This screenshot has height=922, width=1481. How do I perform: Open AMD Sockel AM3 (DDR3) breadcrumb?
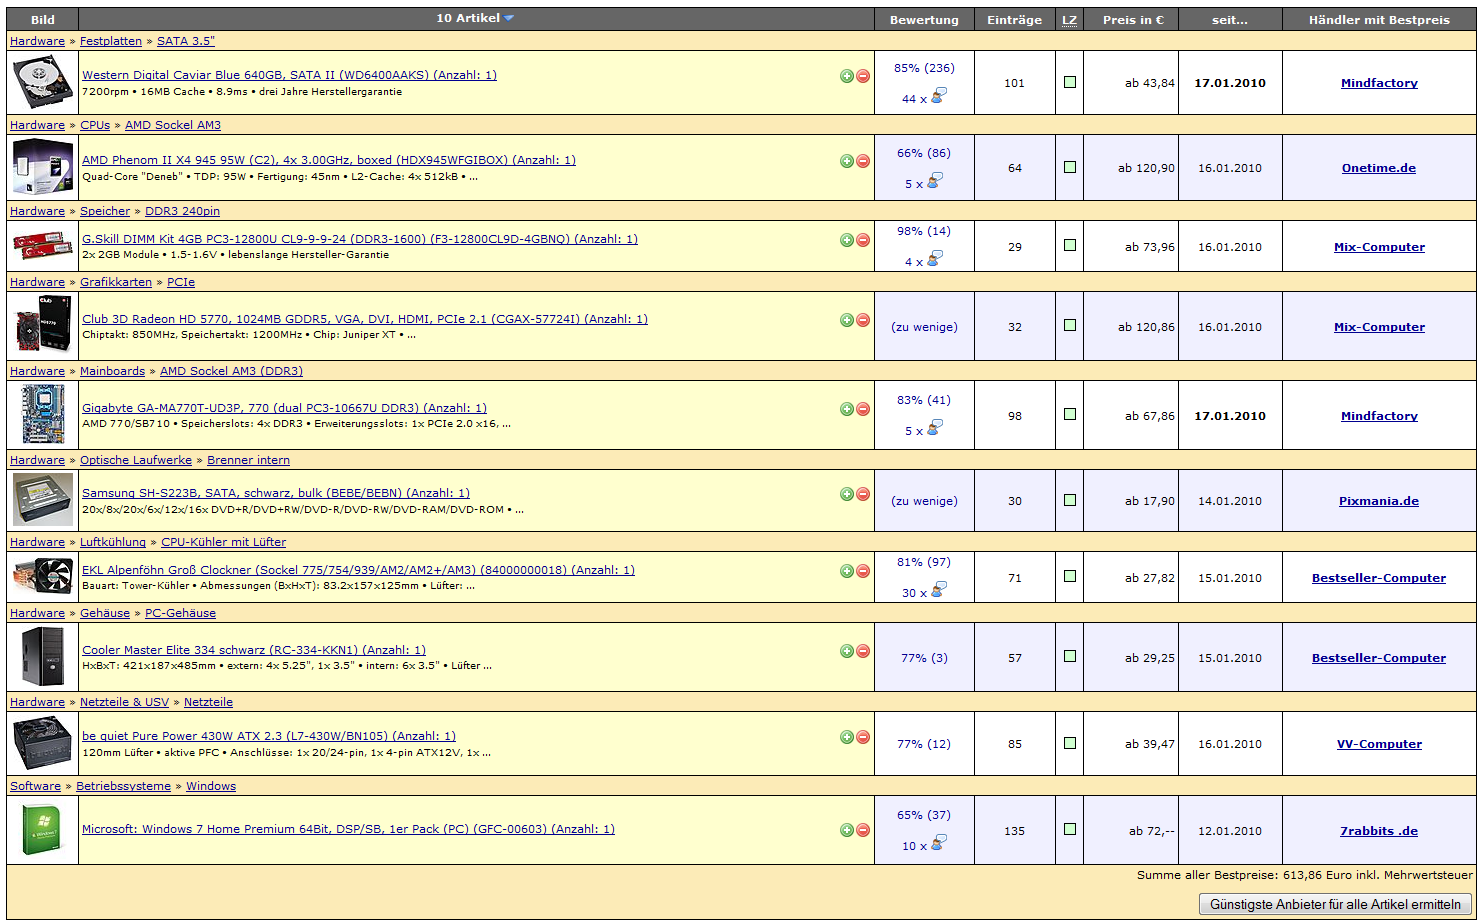tap(231, 371)
